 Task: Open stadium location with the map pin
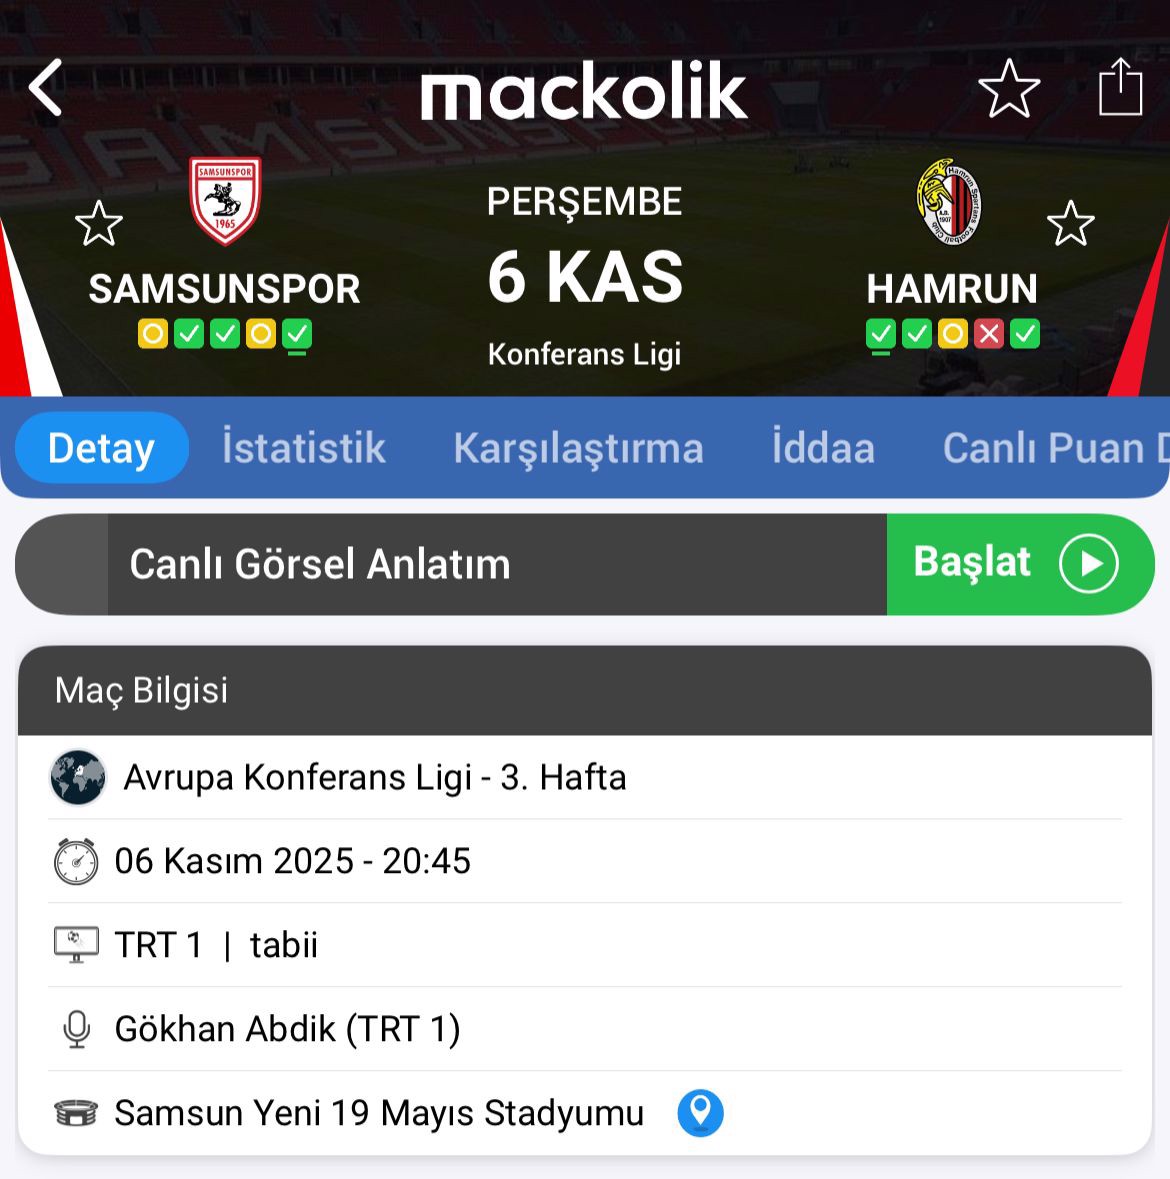tap(700, 1113)
